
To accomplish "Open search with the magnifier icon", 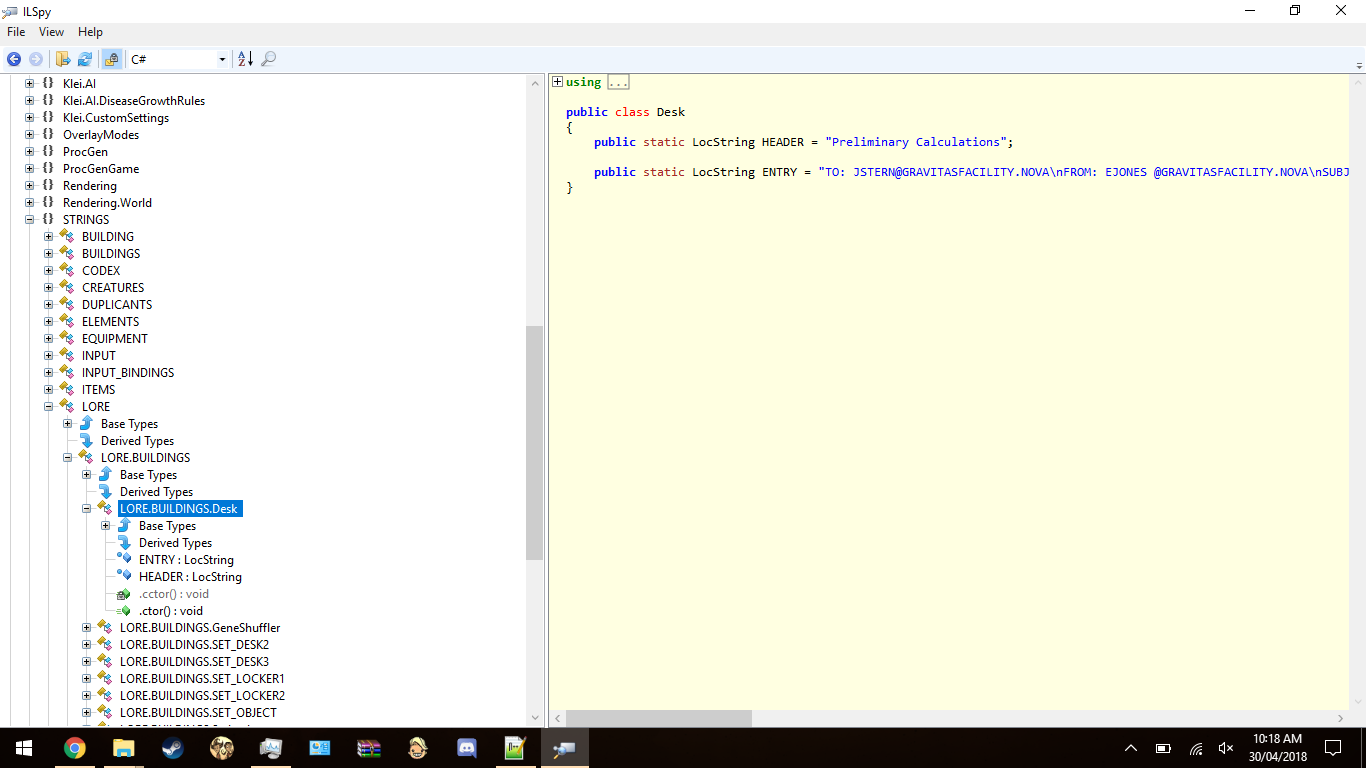I will [x=269, y=60].
